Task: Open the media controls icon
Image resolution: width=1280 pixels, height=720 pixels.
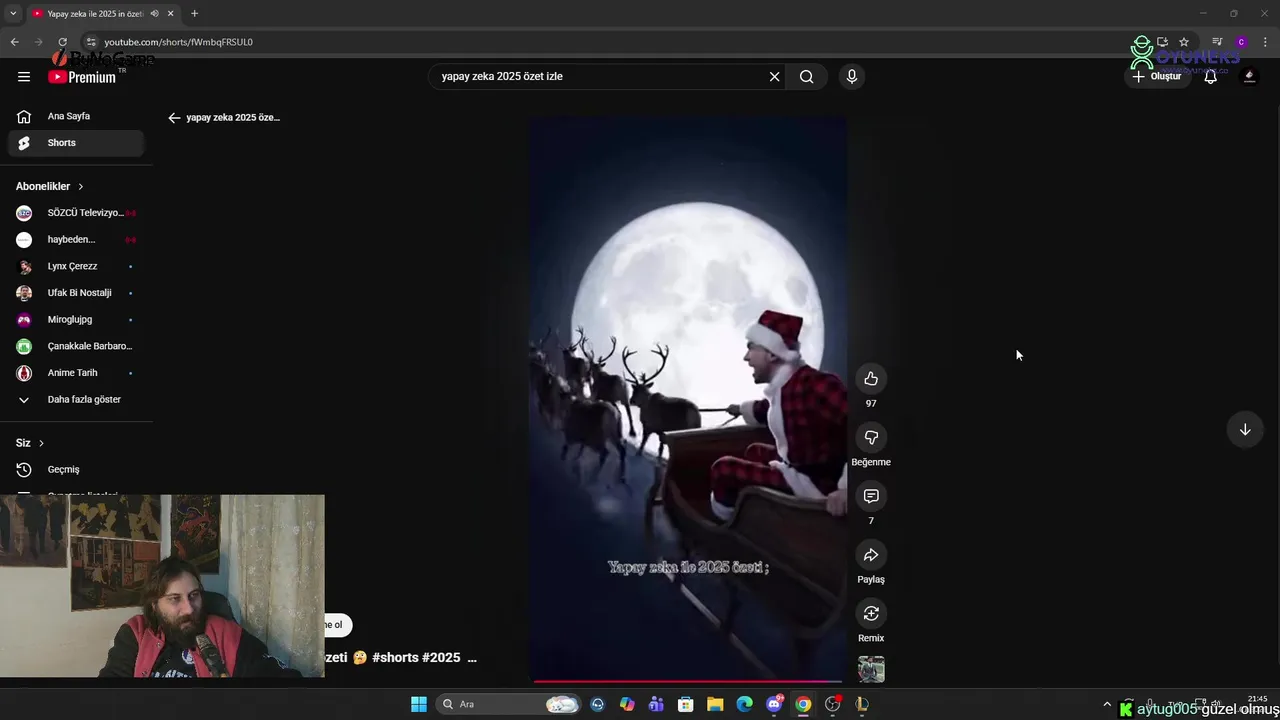Action: pos(1217,42)
